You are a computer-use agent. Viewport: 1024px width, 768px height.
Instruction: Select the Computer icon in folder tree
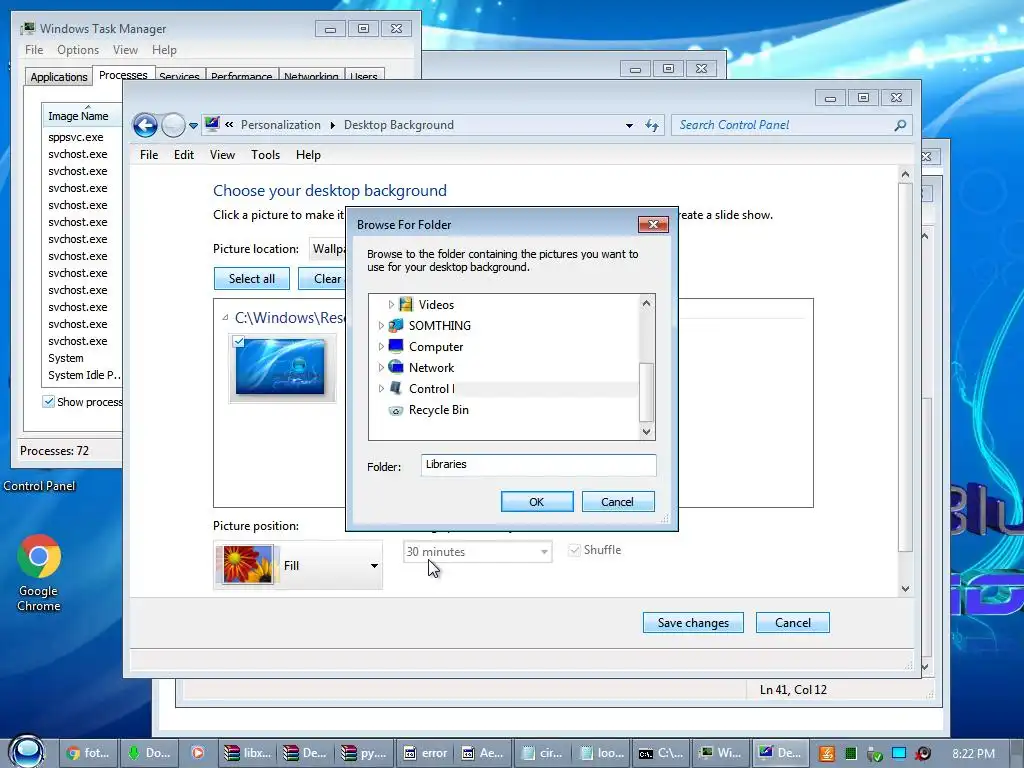396,345
